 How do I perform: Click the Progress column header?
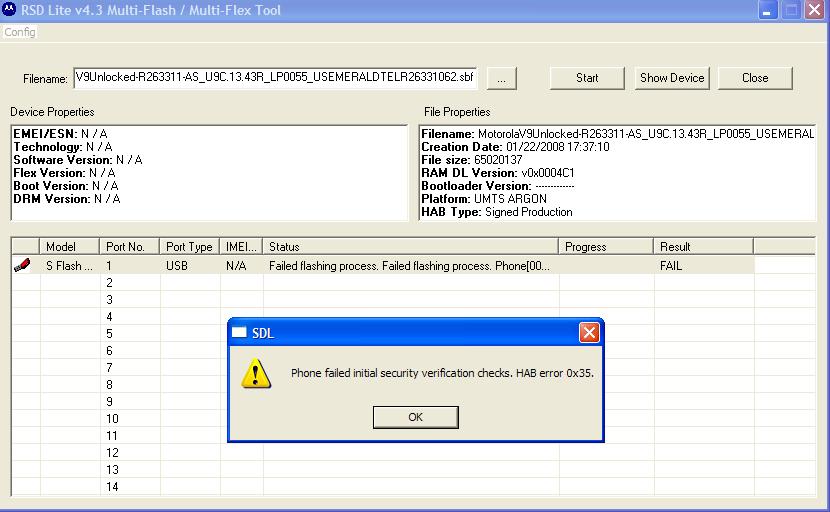606,247
